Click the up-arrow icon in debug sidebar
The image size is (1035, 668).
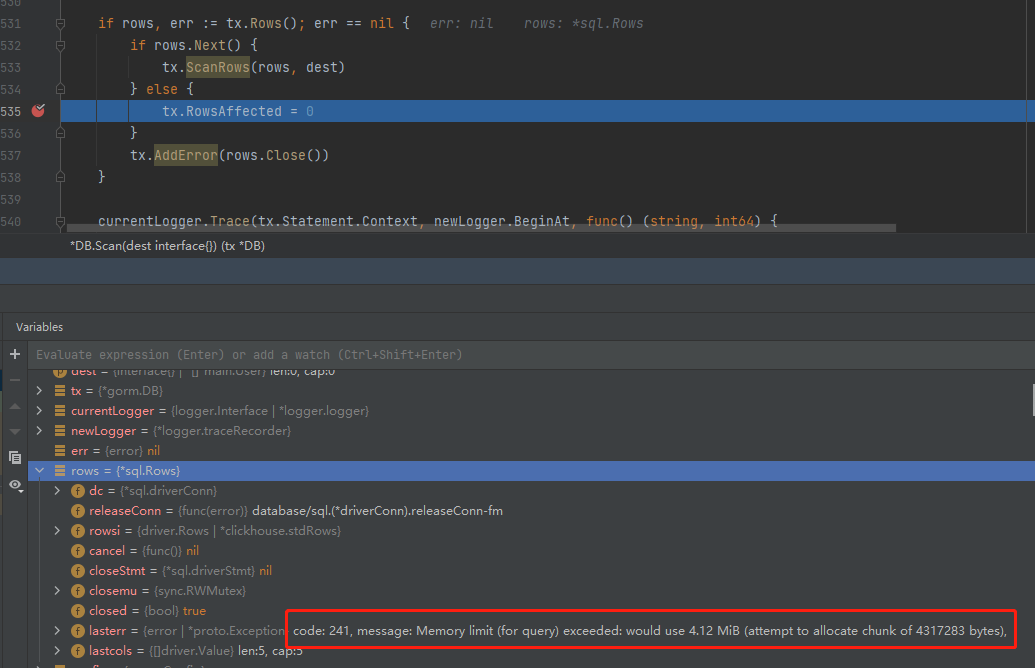14,405
